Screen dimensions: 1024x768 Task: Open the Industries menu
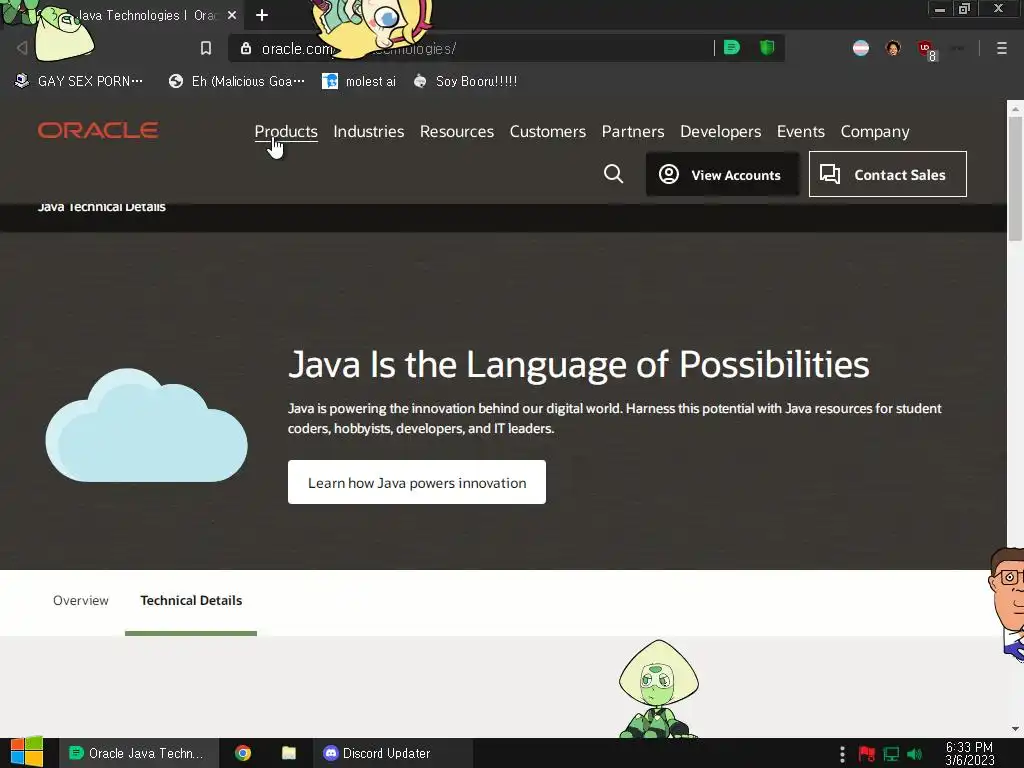pyautogui.click(x=368, y=131)
